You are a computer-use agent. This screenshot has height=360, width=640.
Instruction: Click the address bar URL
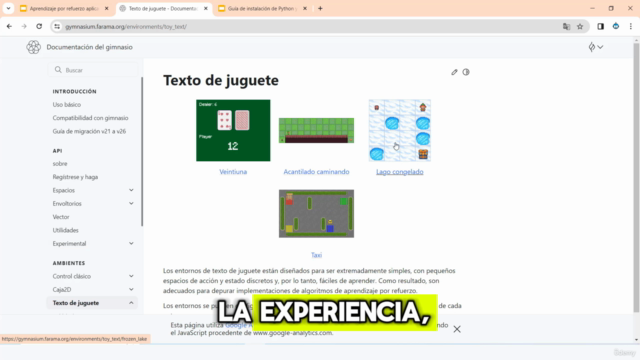[x=126, y=27]
